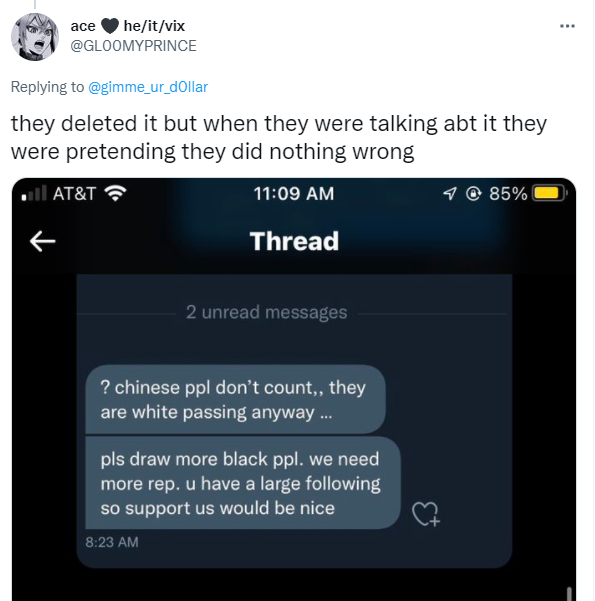595x601 pixels.
Task: Click the 11:09 AM clock in status bar
Action: tap(294, 194)
